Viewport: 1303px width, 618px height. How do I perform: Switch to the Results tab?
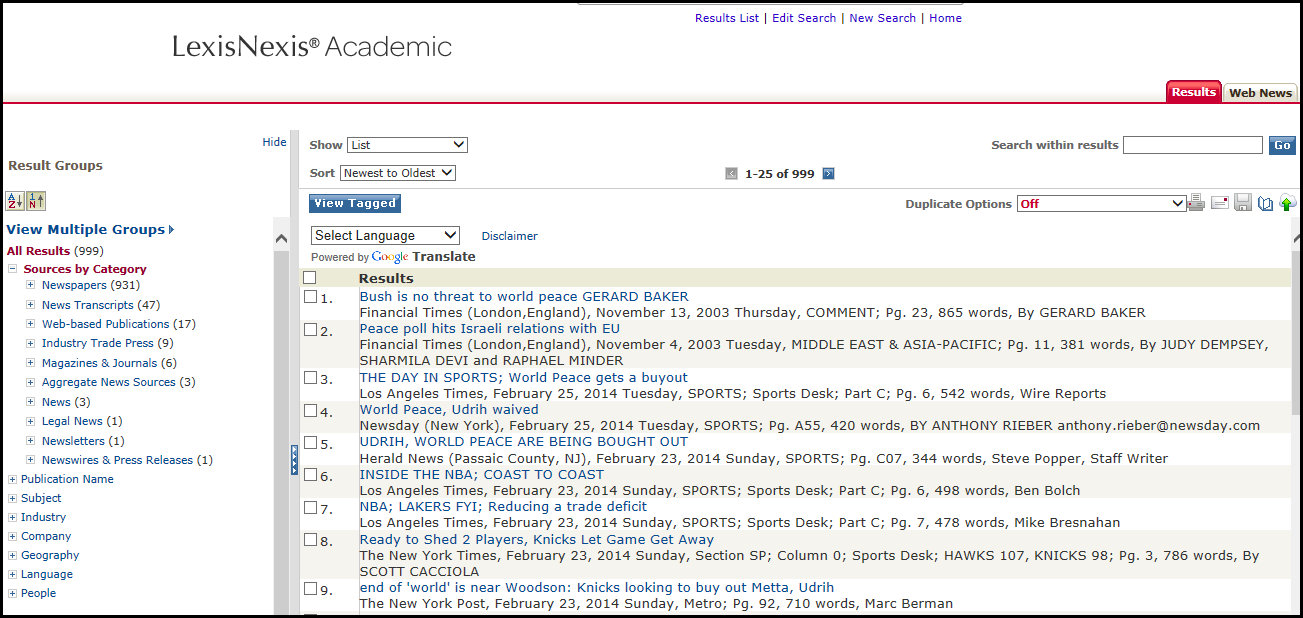1194,92
